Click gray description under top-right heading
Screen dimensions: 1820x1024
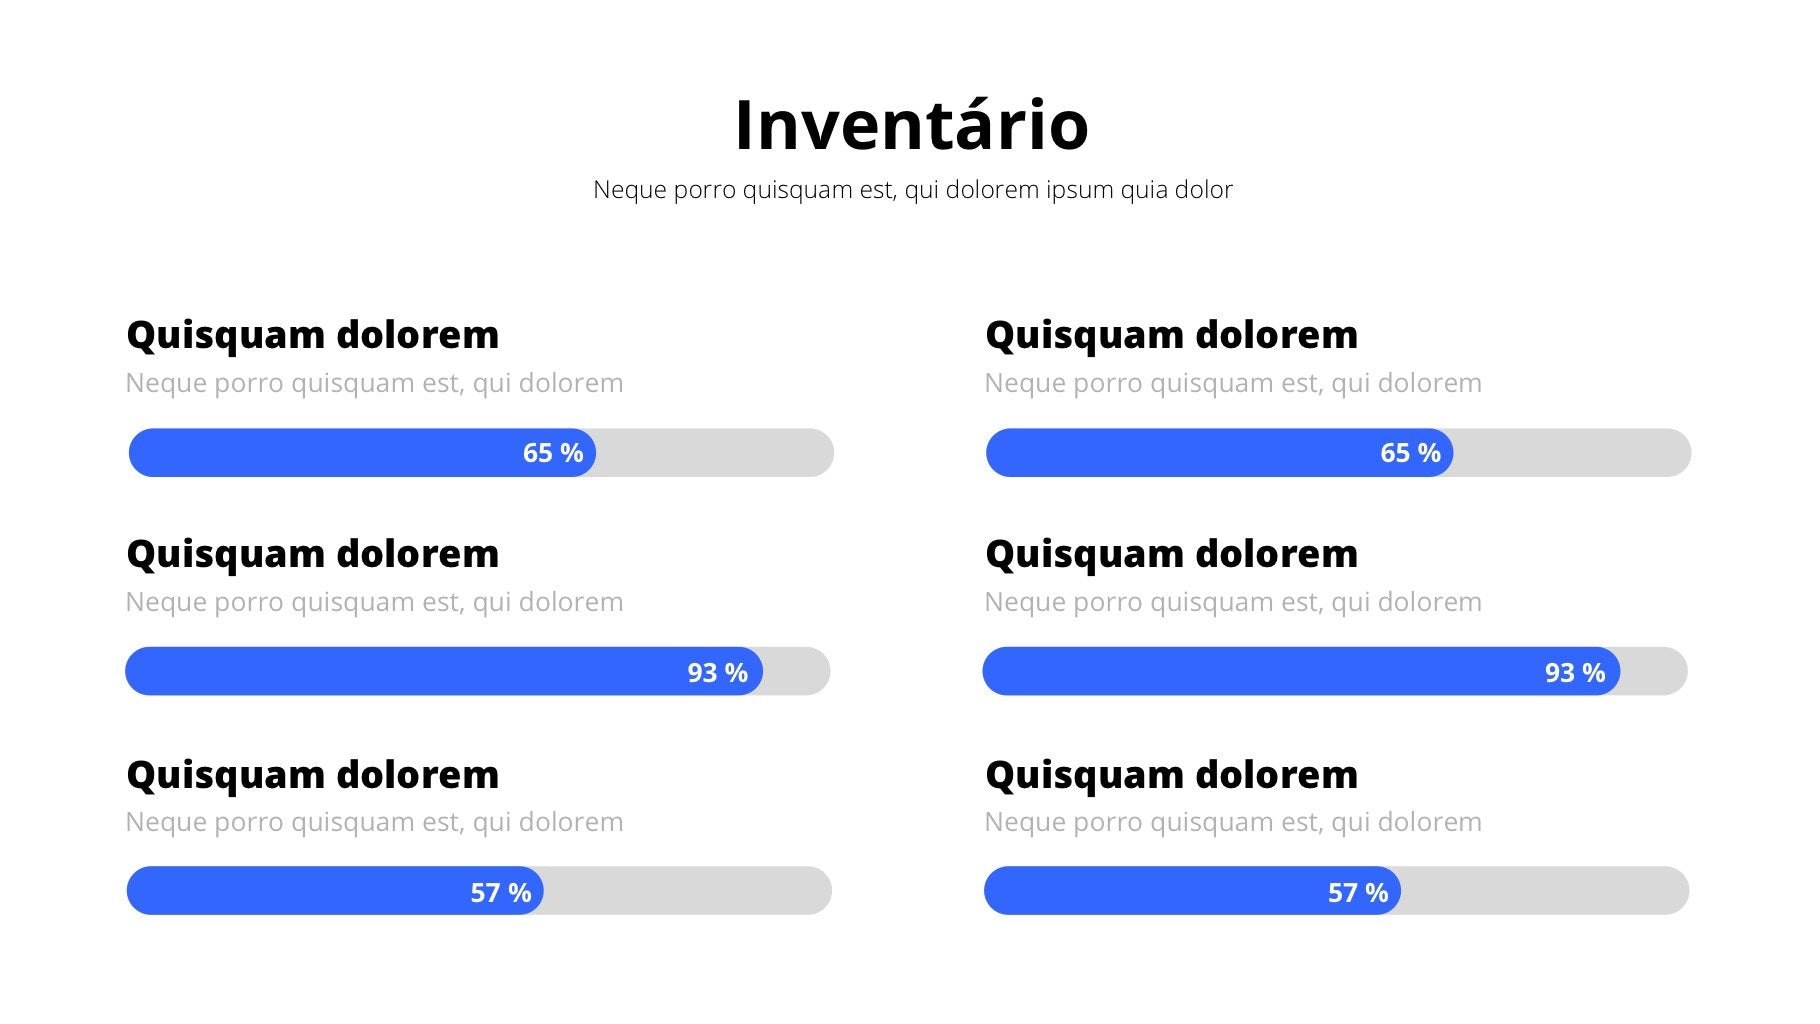pos(1233,383)
